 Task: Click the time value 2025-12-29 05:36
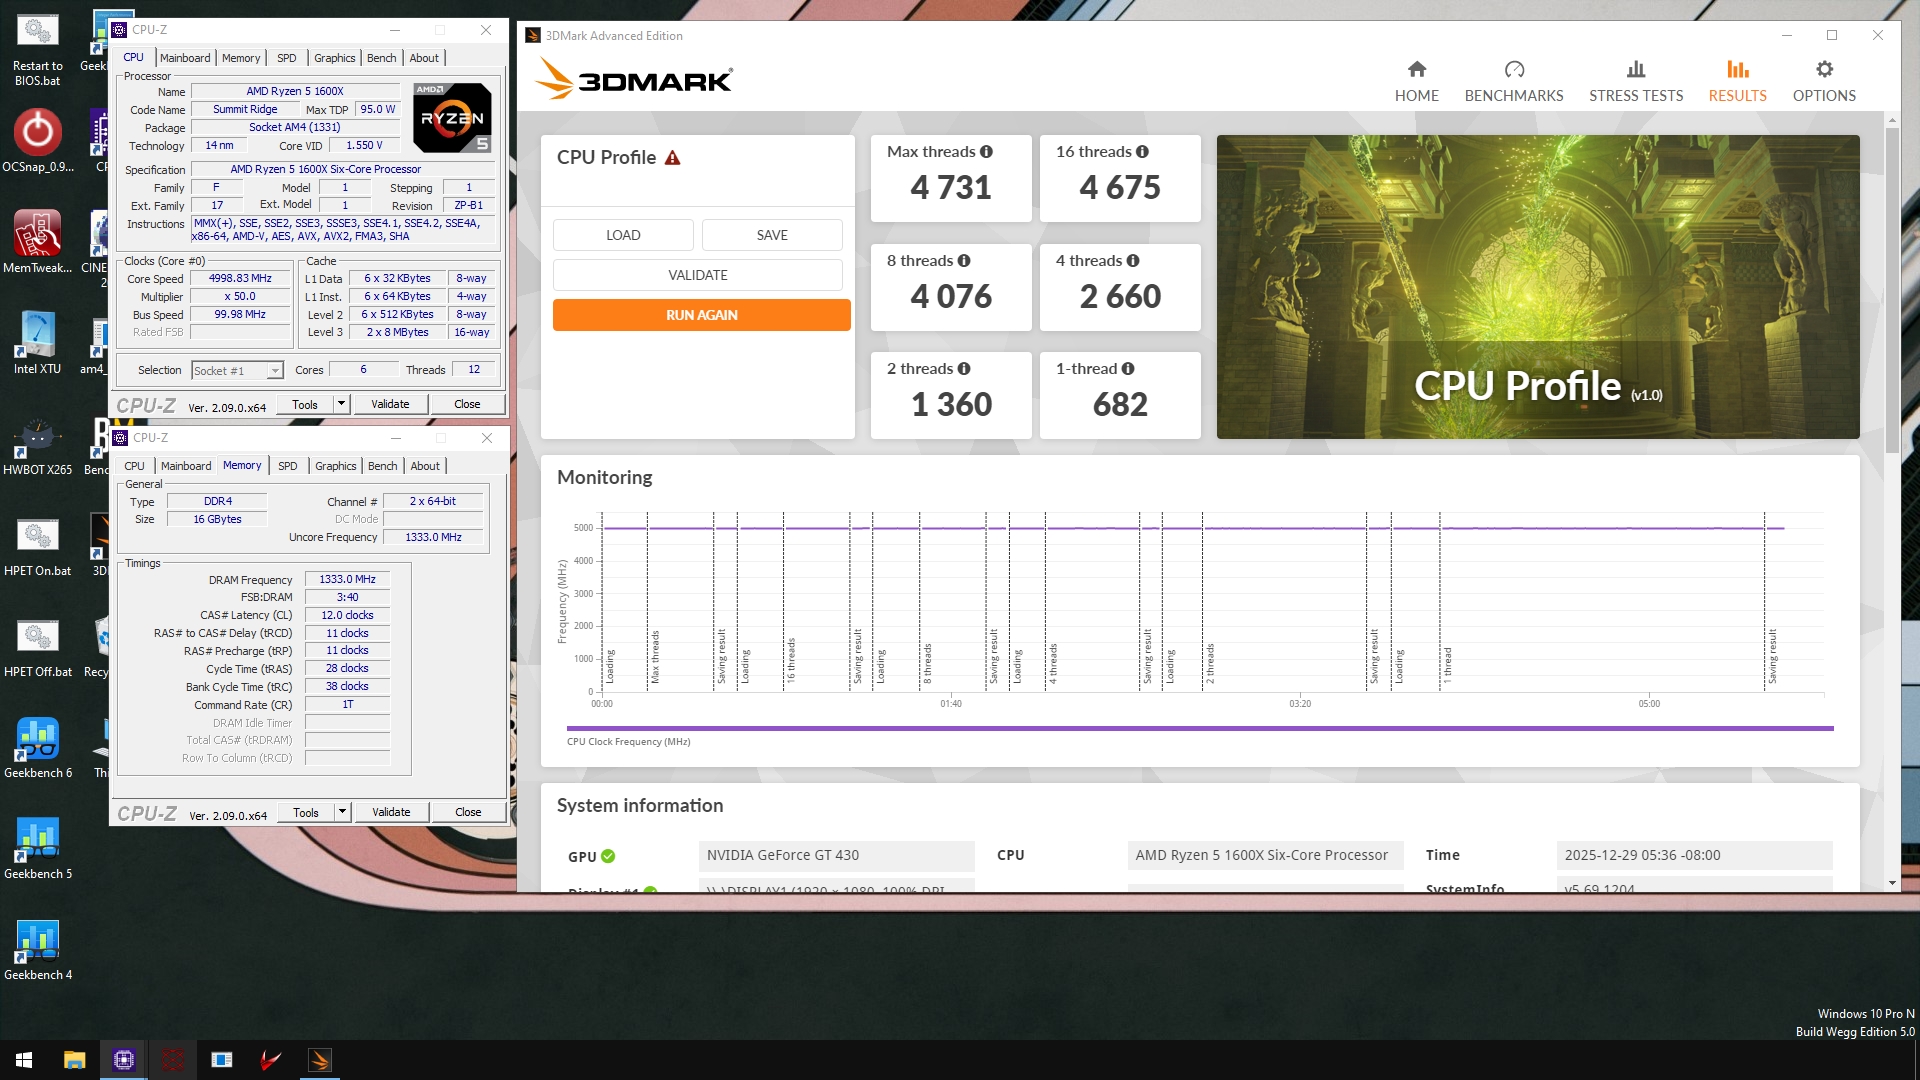coord(1694,856)
